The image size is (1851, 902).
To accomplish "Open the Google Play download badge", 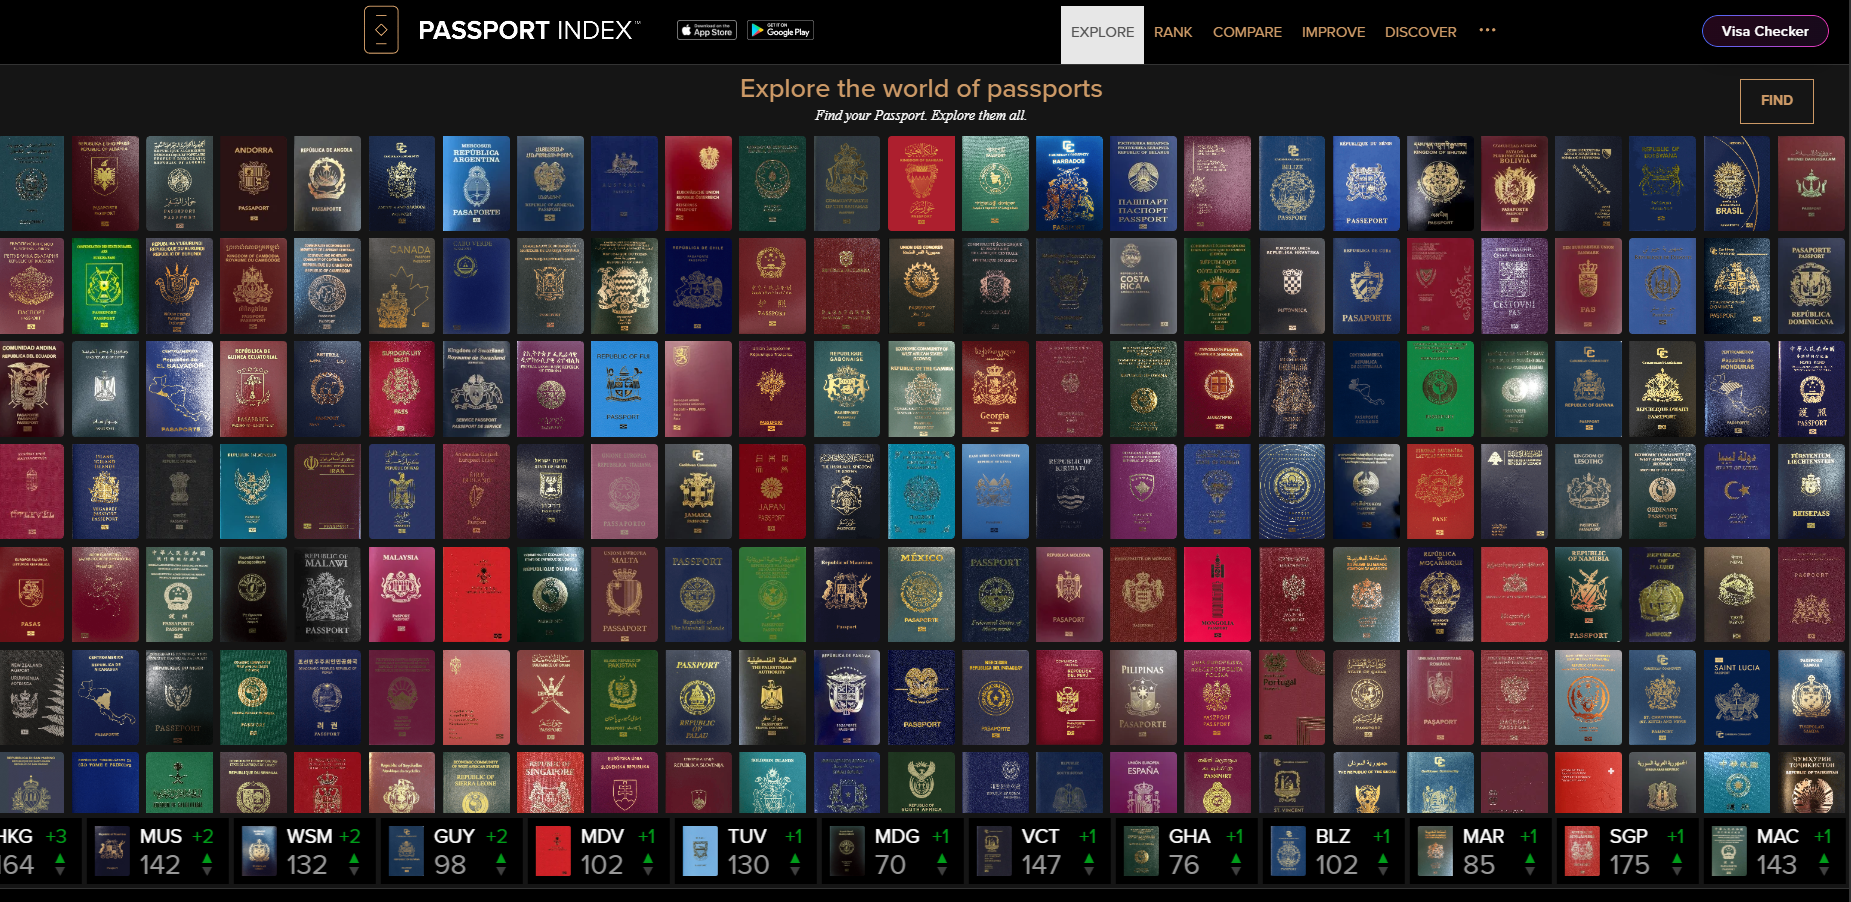I will pyautogui.click(x=780, y=30).
